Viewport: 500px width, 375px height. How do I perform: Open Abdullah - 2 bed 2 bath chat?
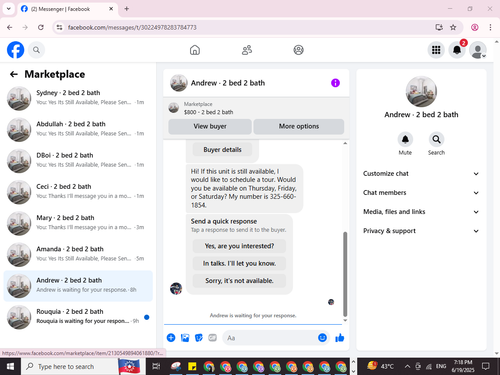click(78, 129)
